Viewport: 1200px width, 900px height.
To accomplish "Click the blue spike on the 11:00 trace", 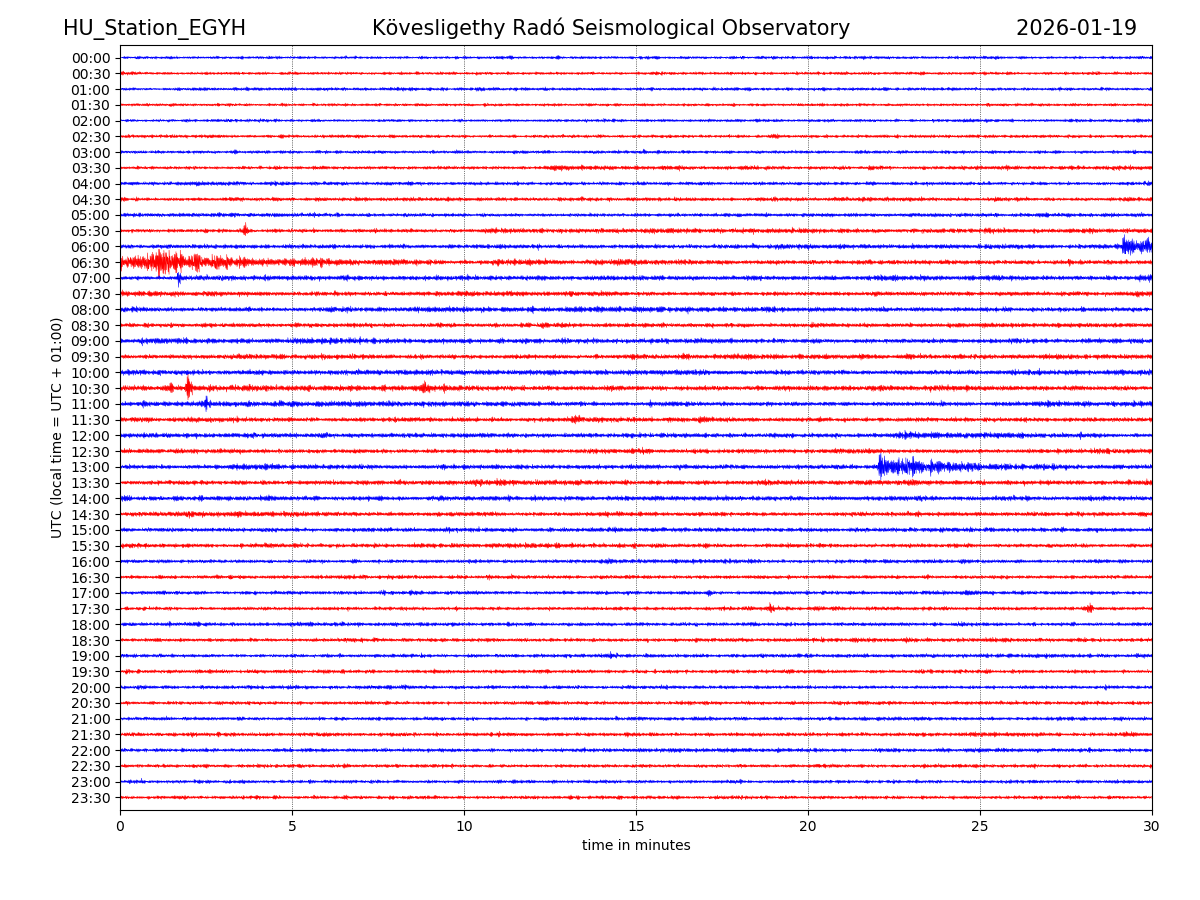I will [x=206, y=404].
